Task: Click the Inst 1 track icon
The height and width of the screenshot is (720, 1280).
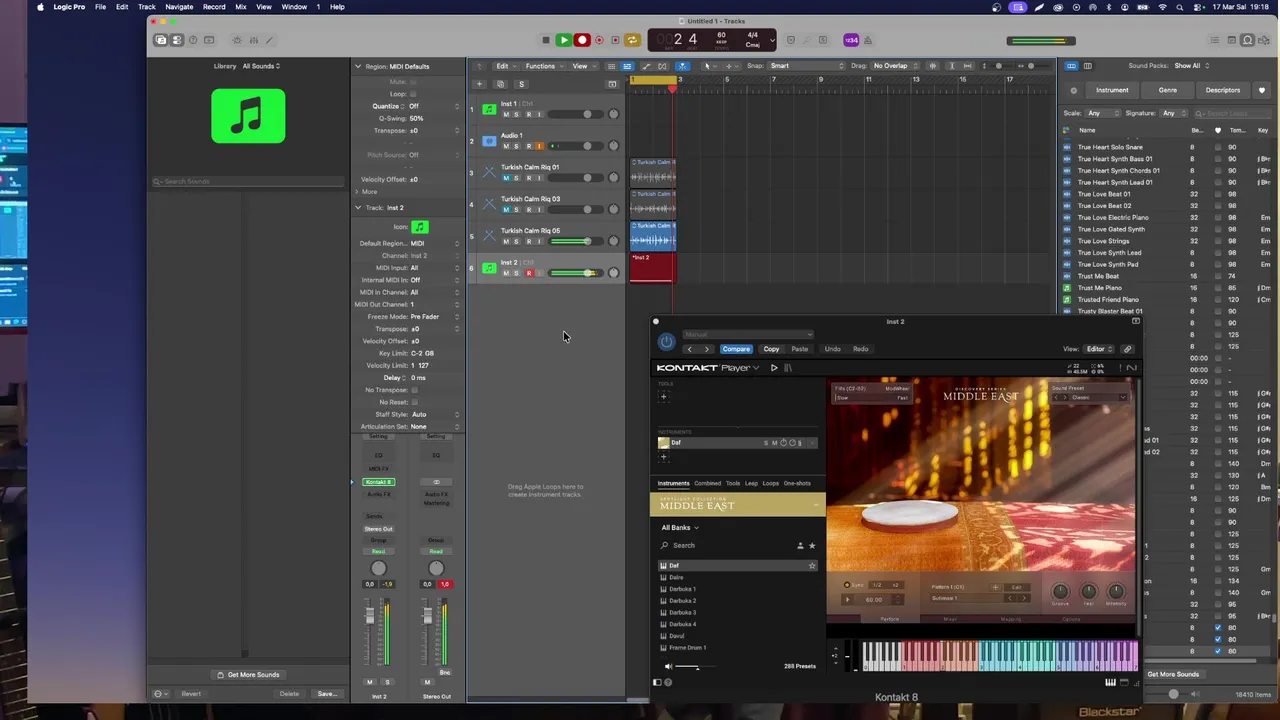Action: (489, 109)
